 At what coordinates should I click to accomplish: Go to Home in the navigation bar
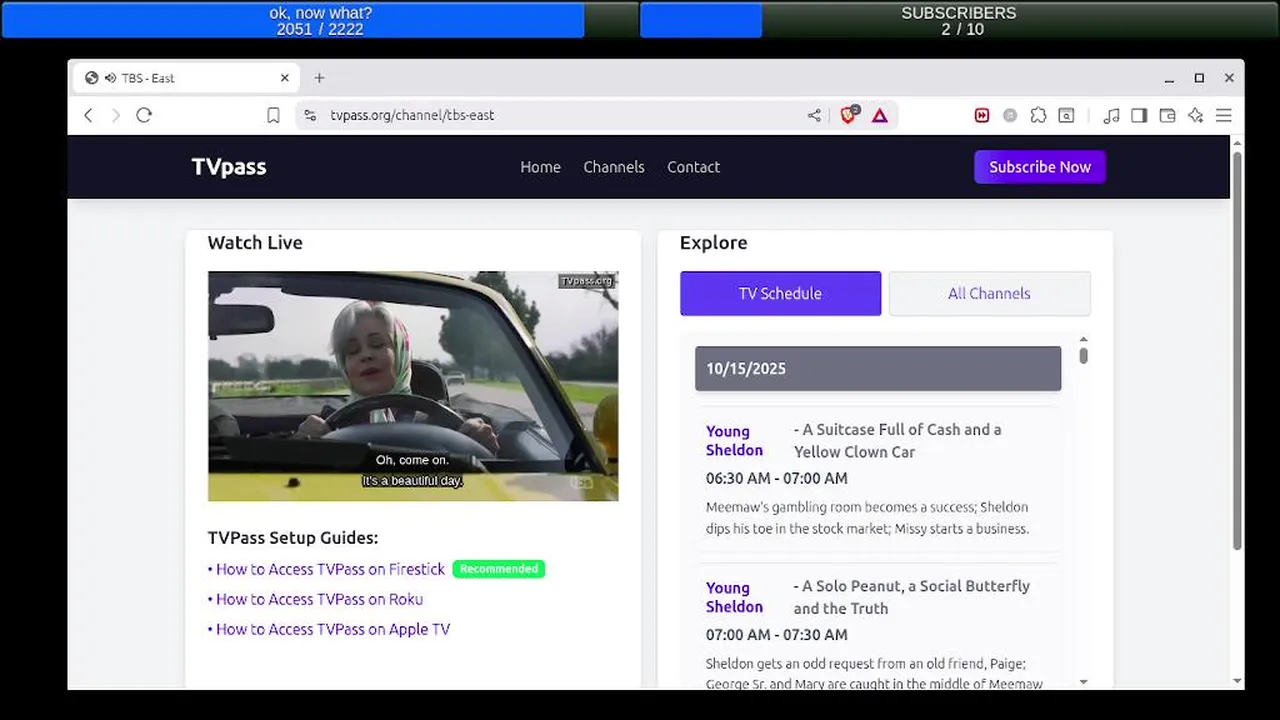click(540, 167)
